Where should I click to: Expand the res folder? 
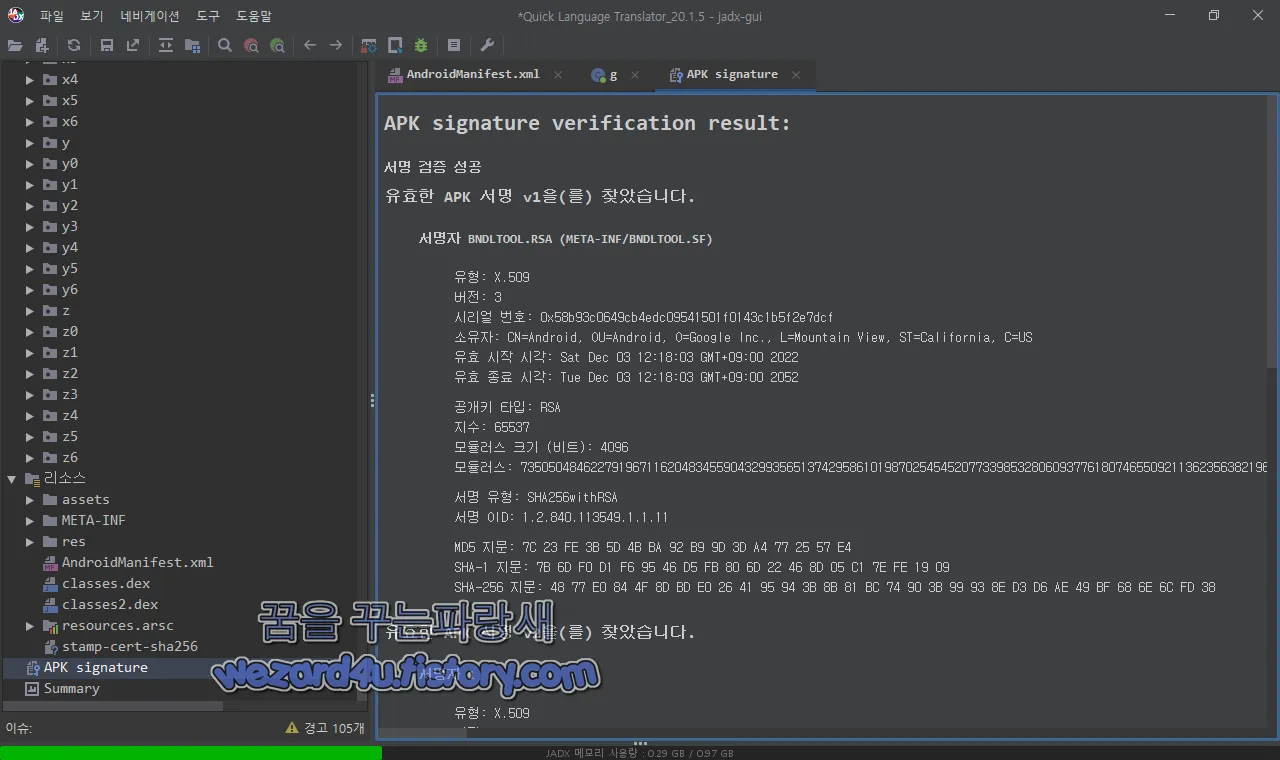[30, 541]
